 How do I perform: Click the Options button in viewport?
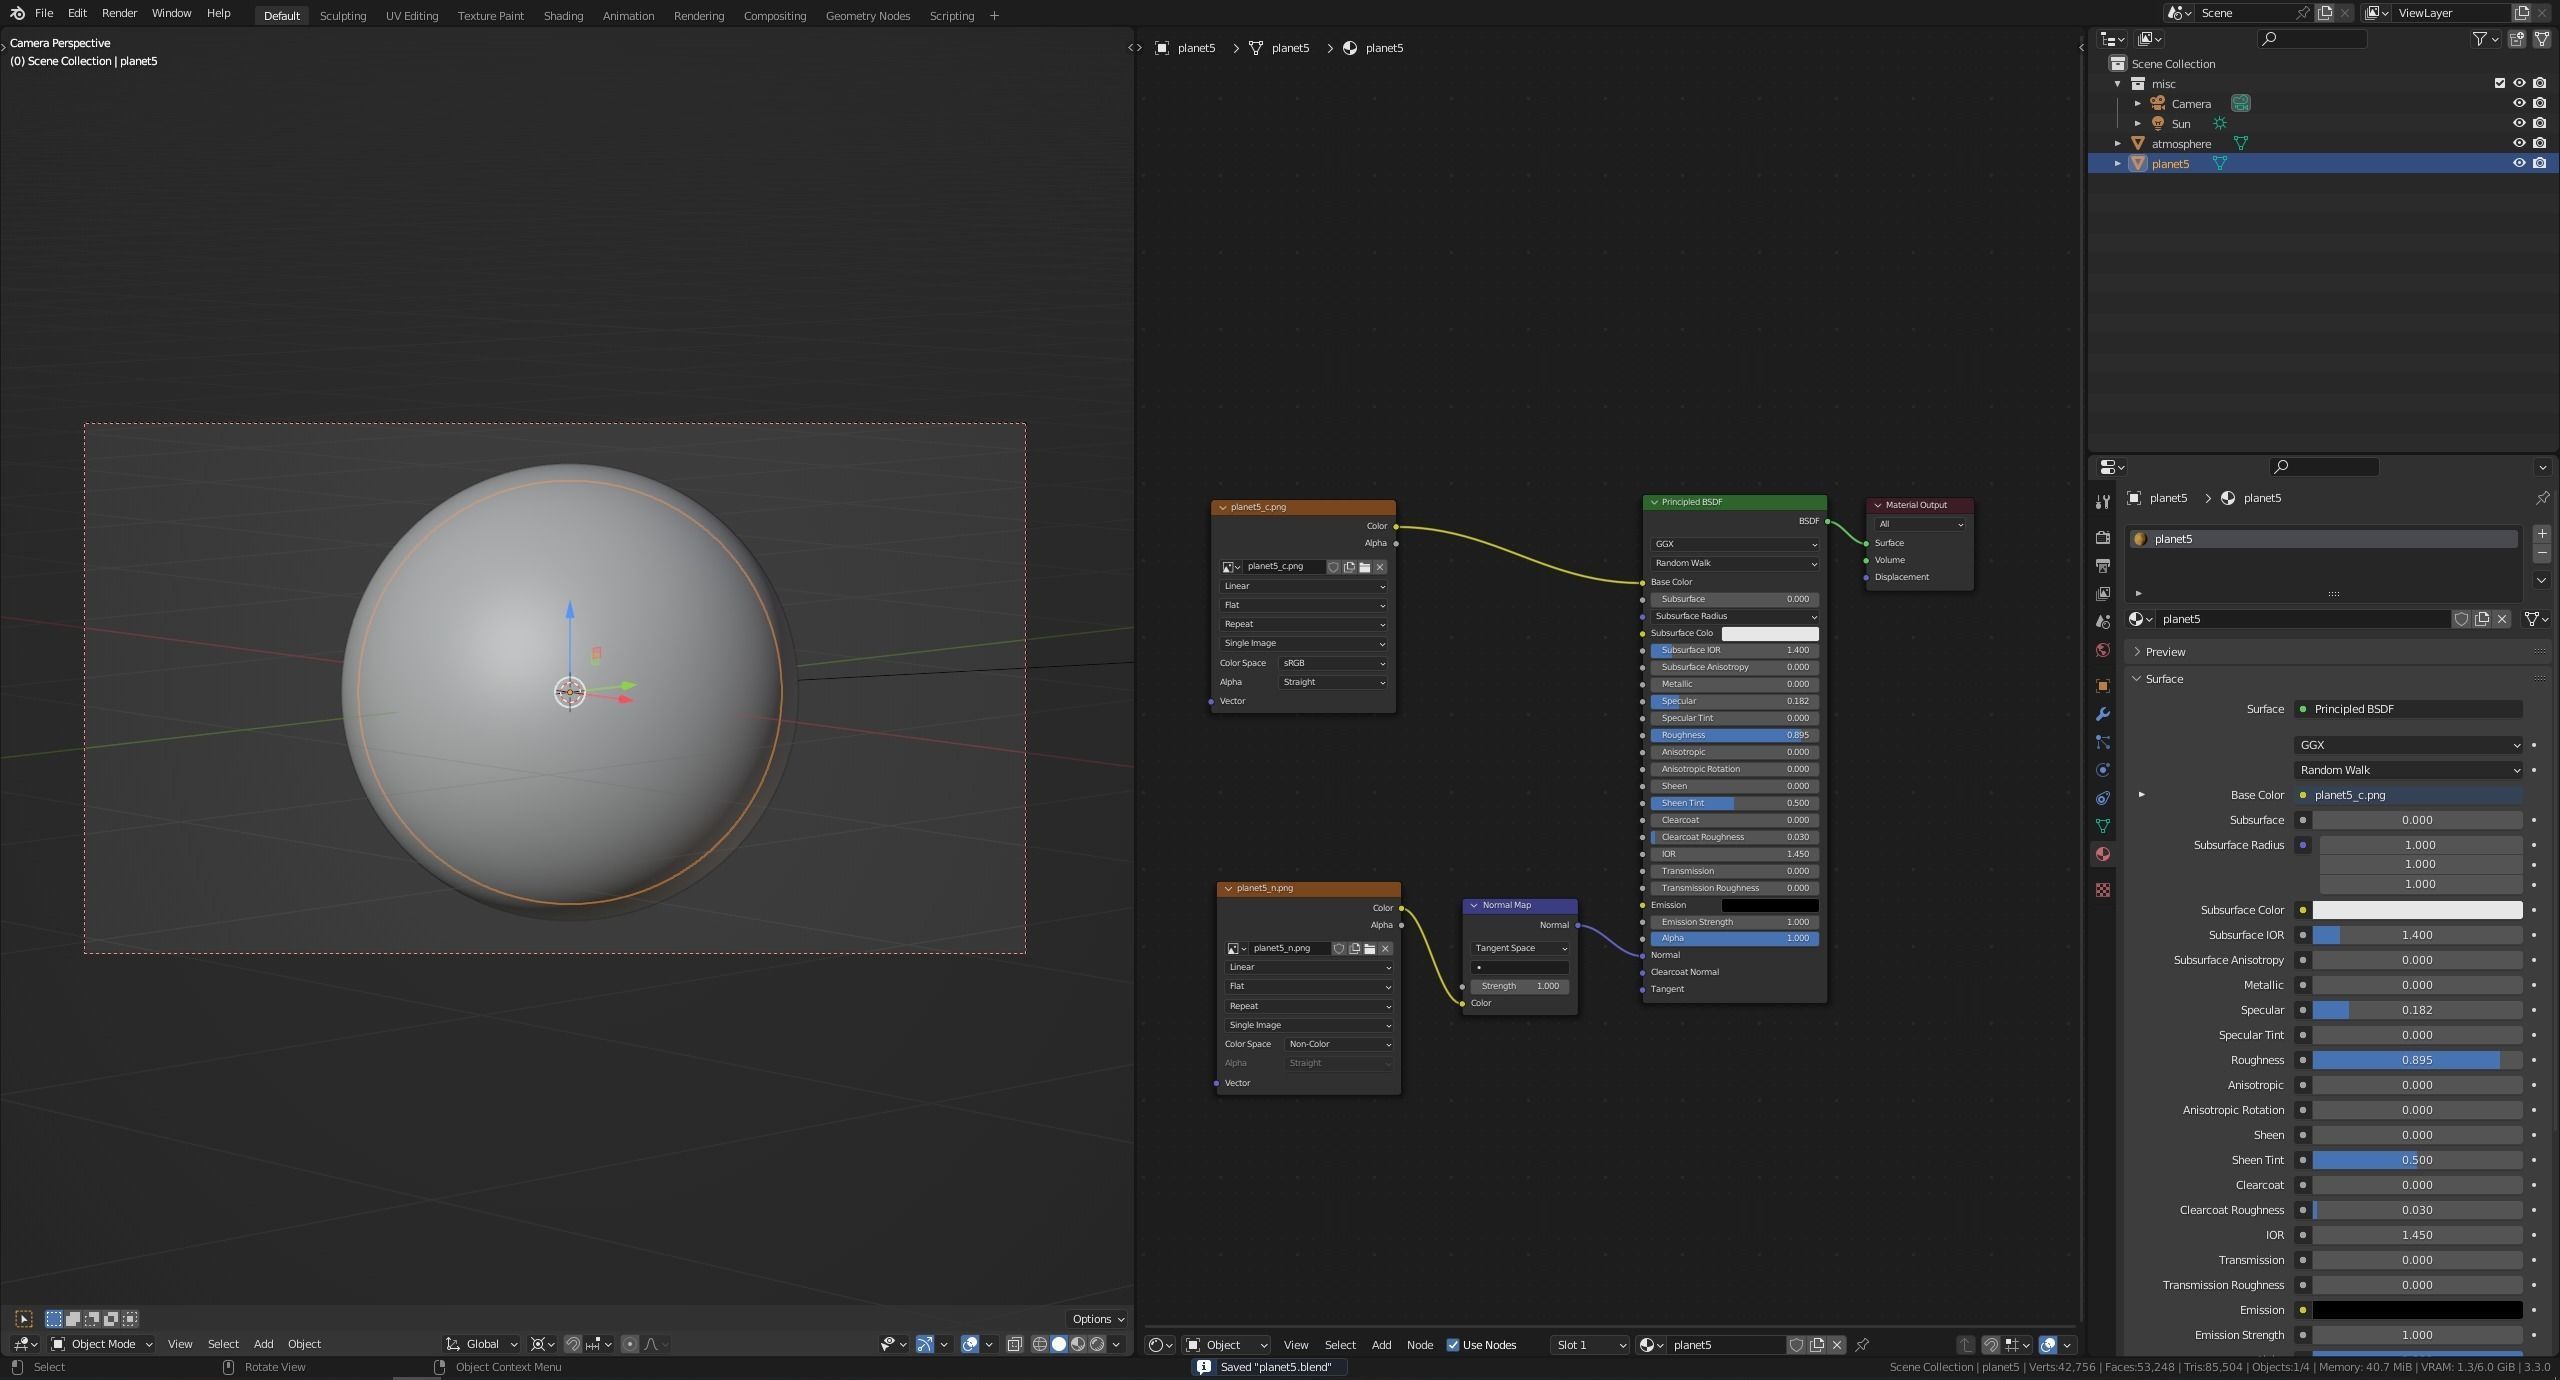[1097, 1319]
